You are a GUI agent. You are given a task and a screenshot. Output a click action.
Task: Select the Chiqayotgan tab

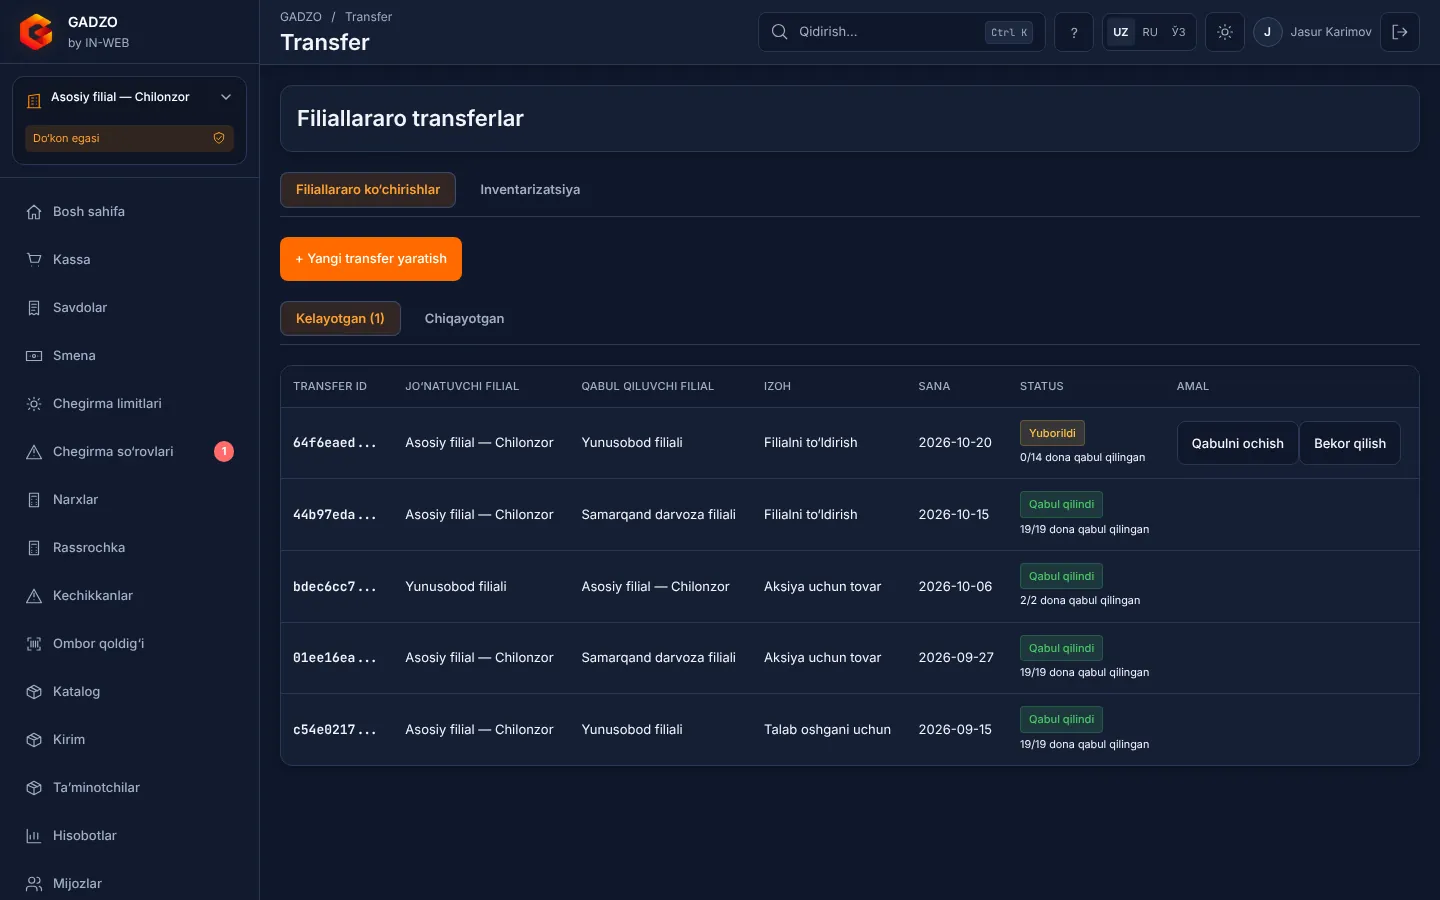coord(464,319)
